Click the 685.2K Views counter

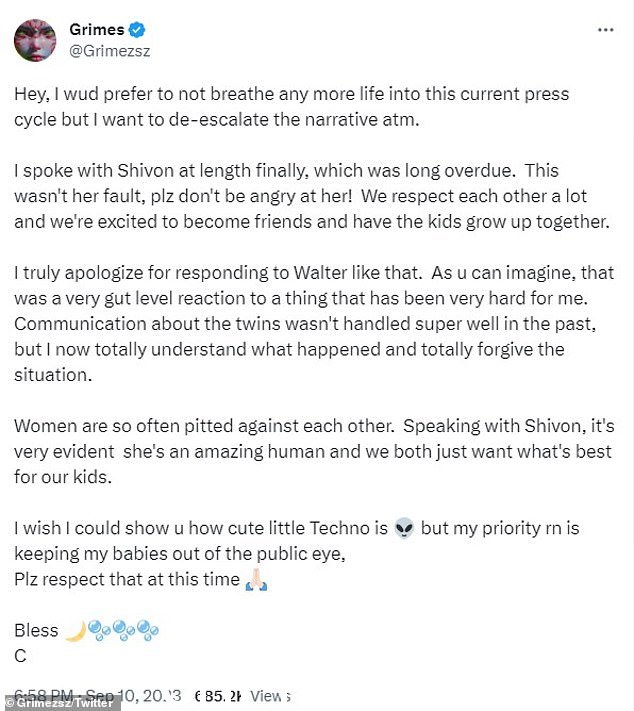(242, 696)
